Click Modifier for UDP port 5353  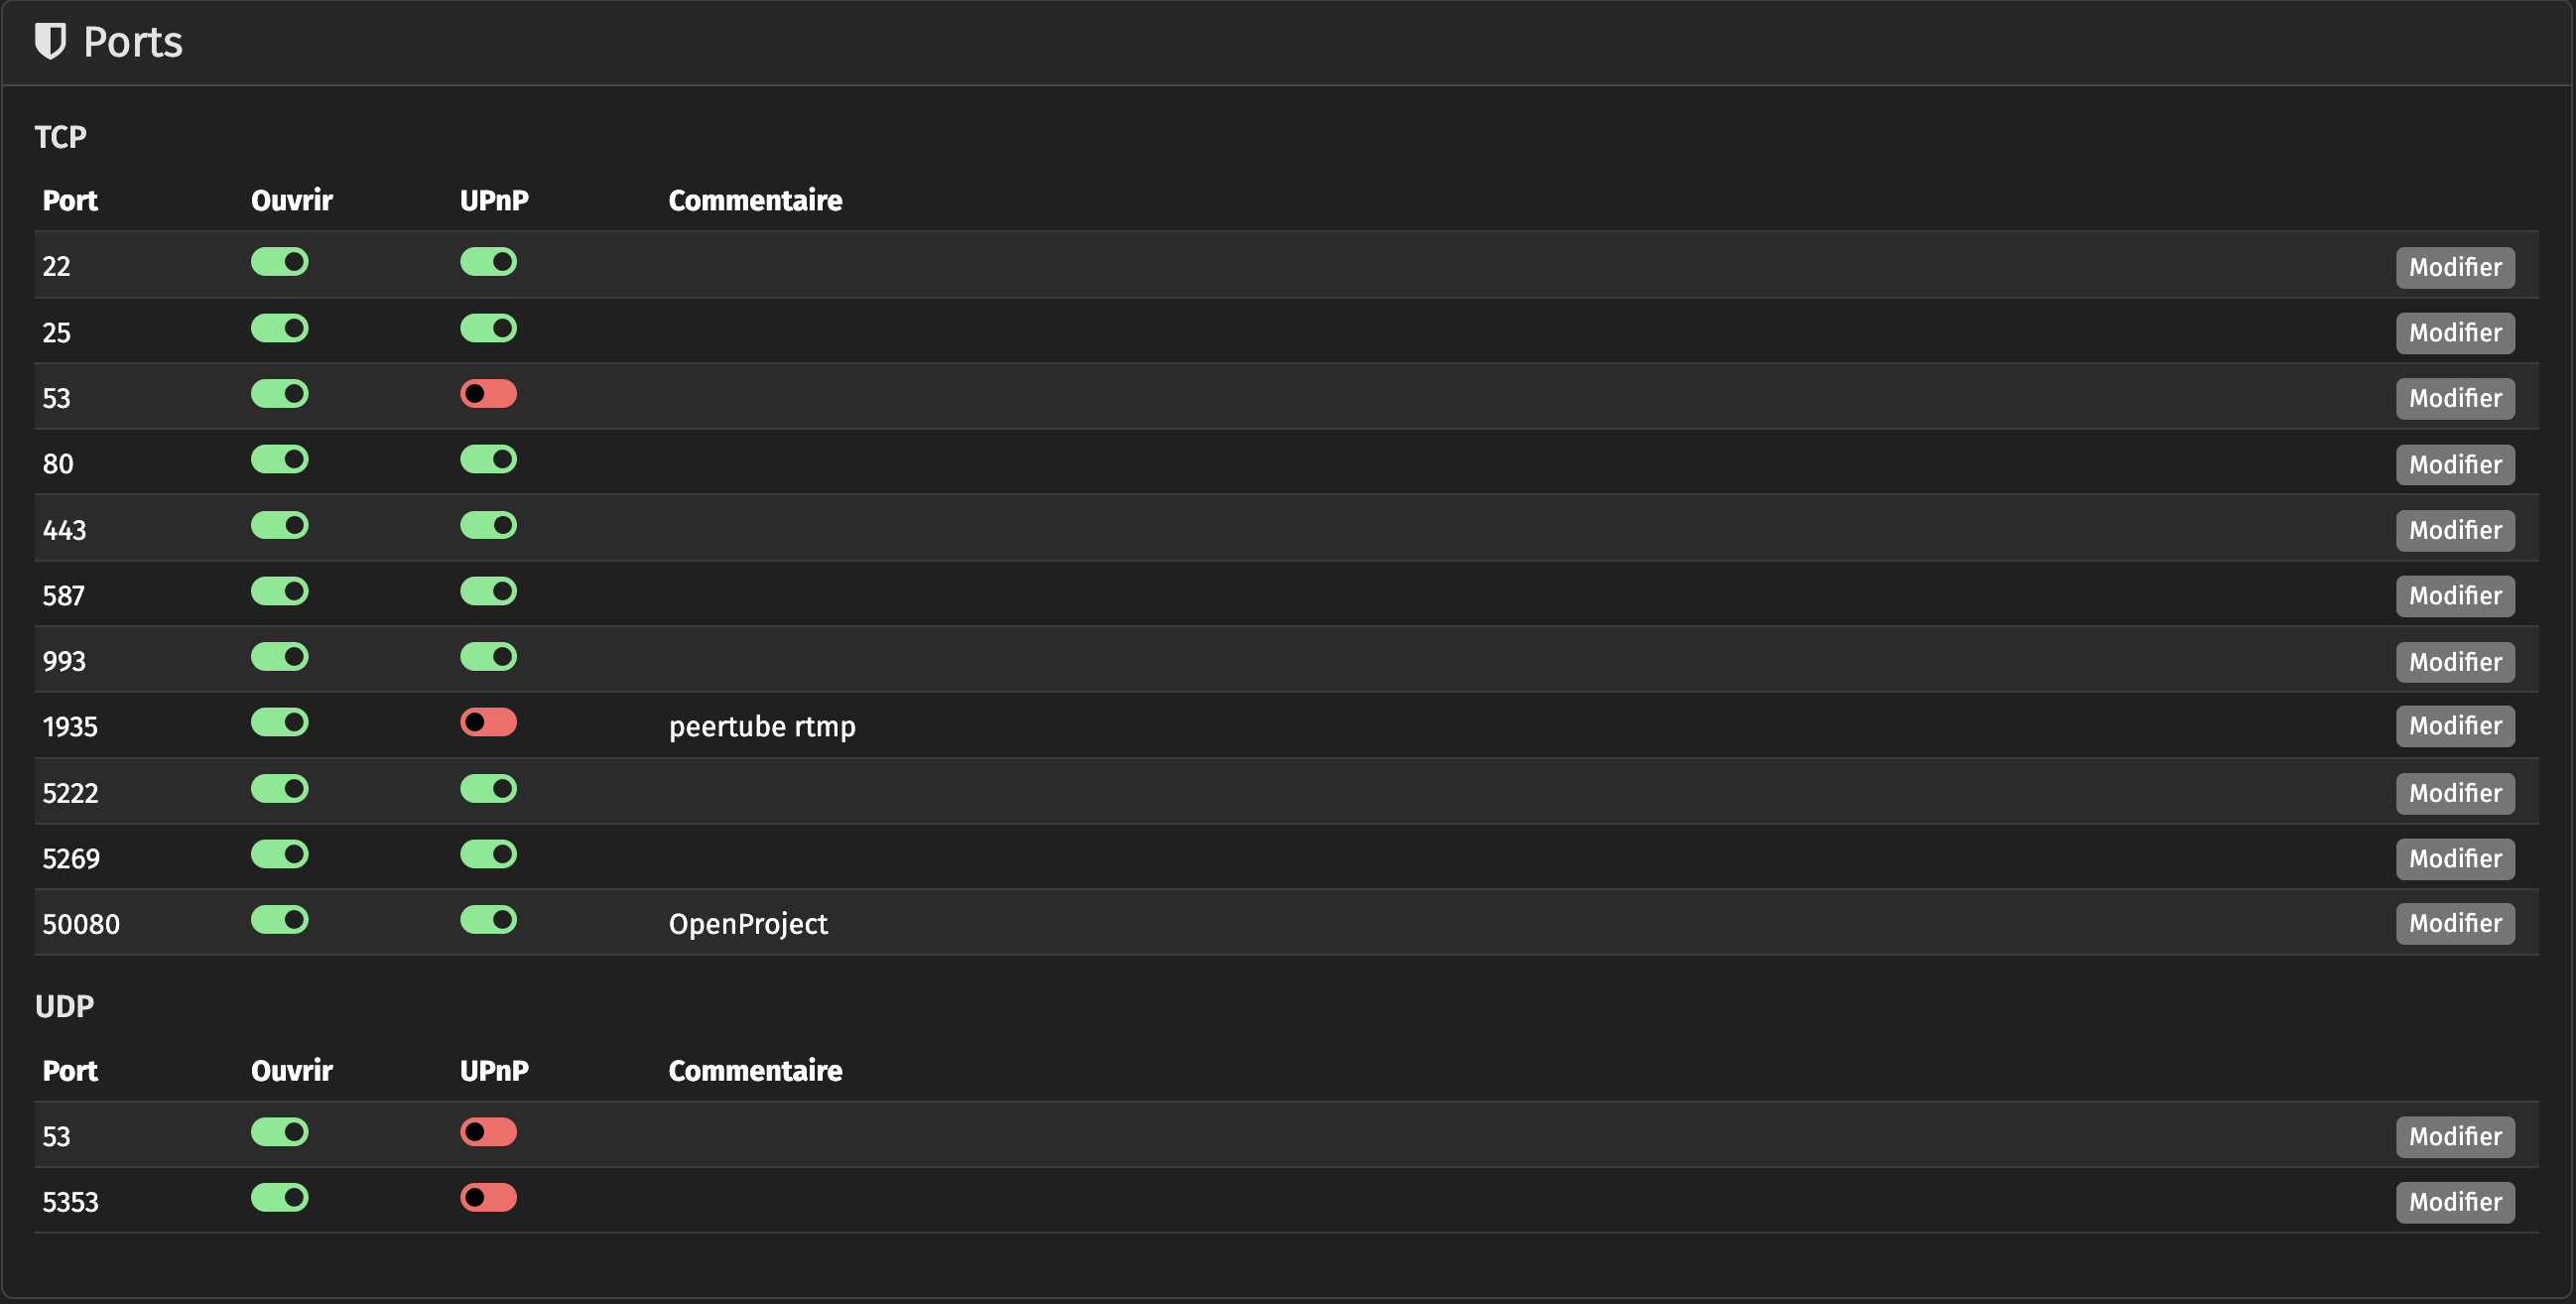point(2454,1202)
